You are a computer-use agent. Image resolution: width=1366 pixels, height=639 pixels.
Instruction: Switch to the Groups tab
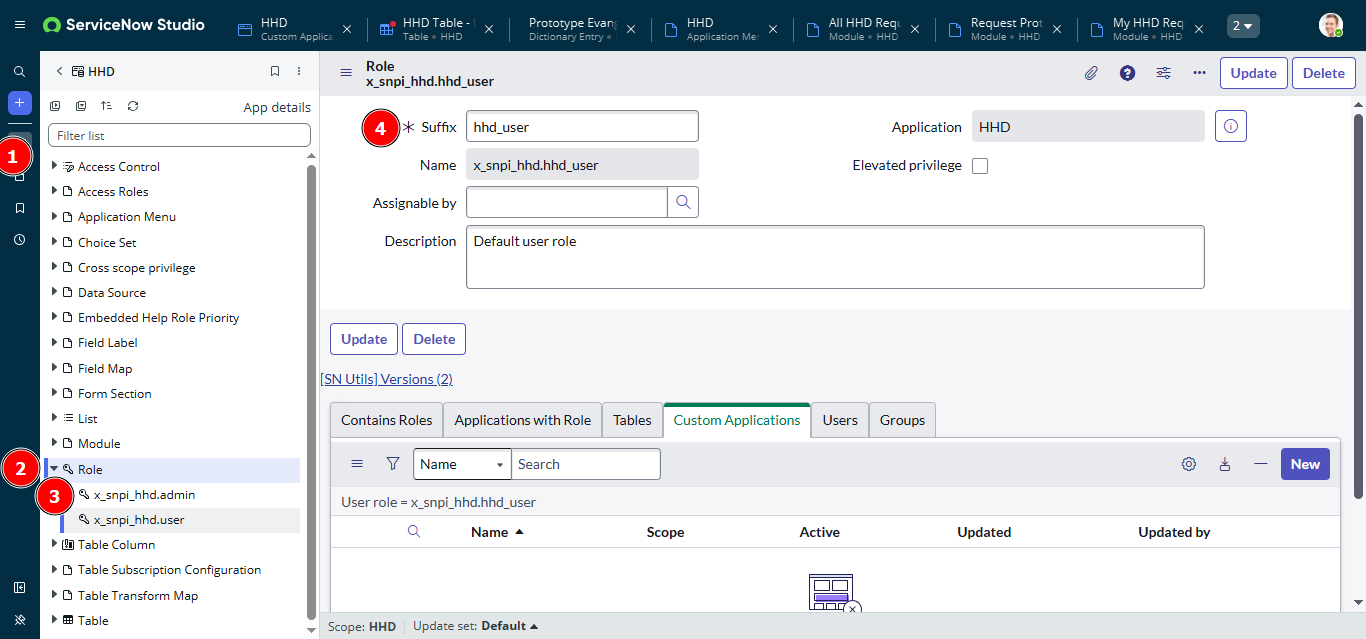pos(902,420)
